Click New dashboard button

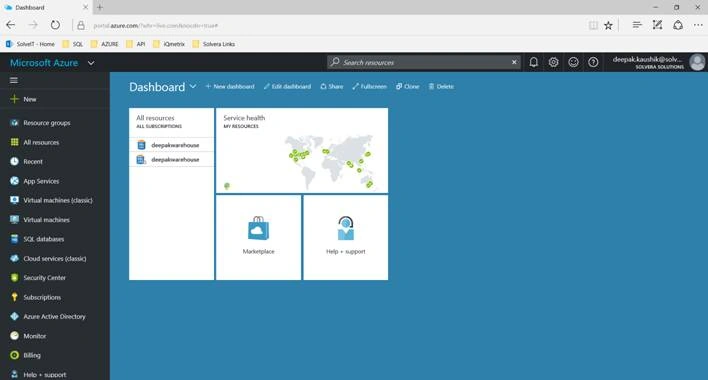[x=230, y=86]
